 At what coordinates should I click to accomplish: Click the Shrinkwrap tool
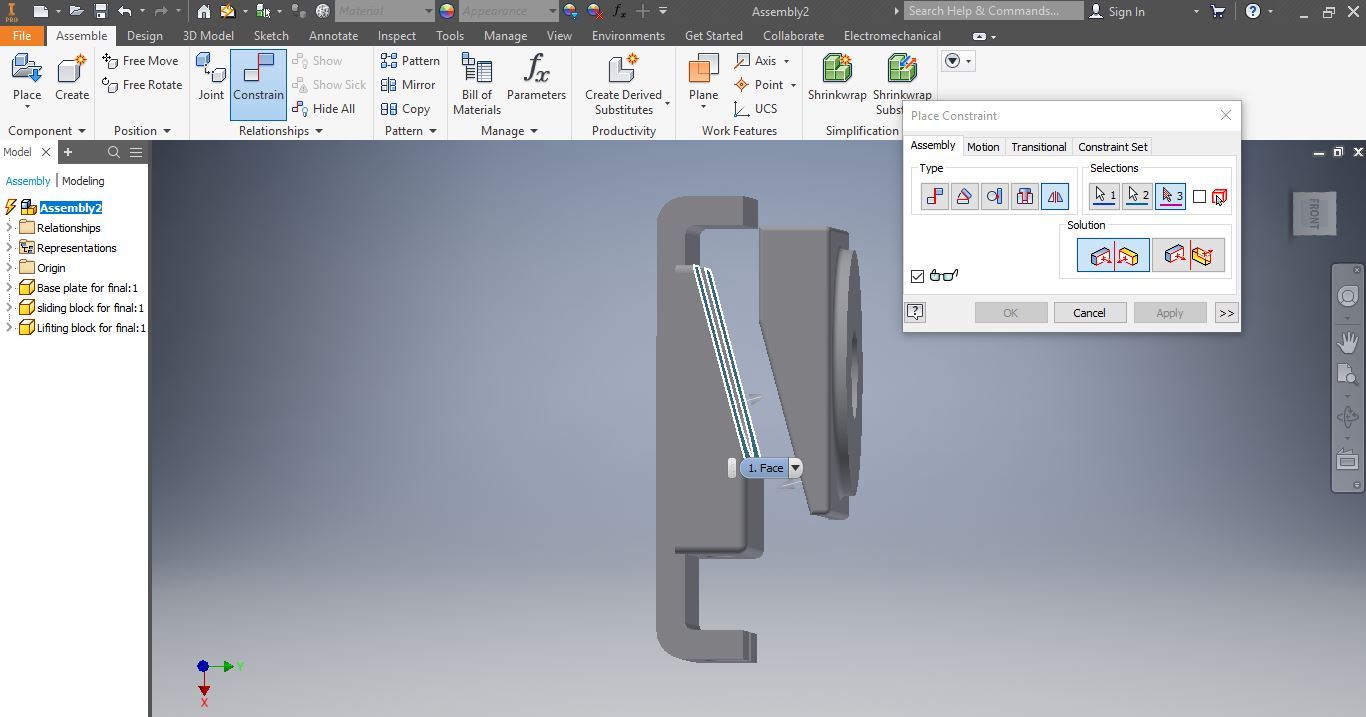pyautogui.click(x=837, y=78)
